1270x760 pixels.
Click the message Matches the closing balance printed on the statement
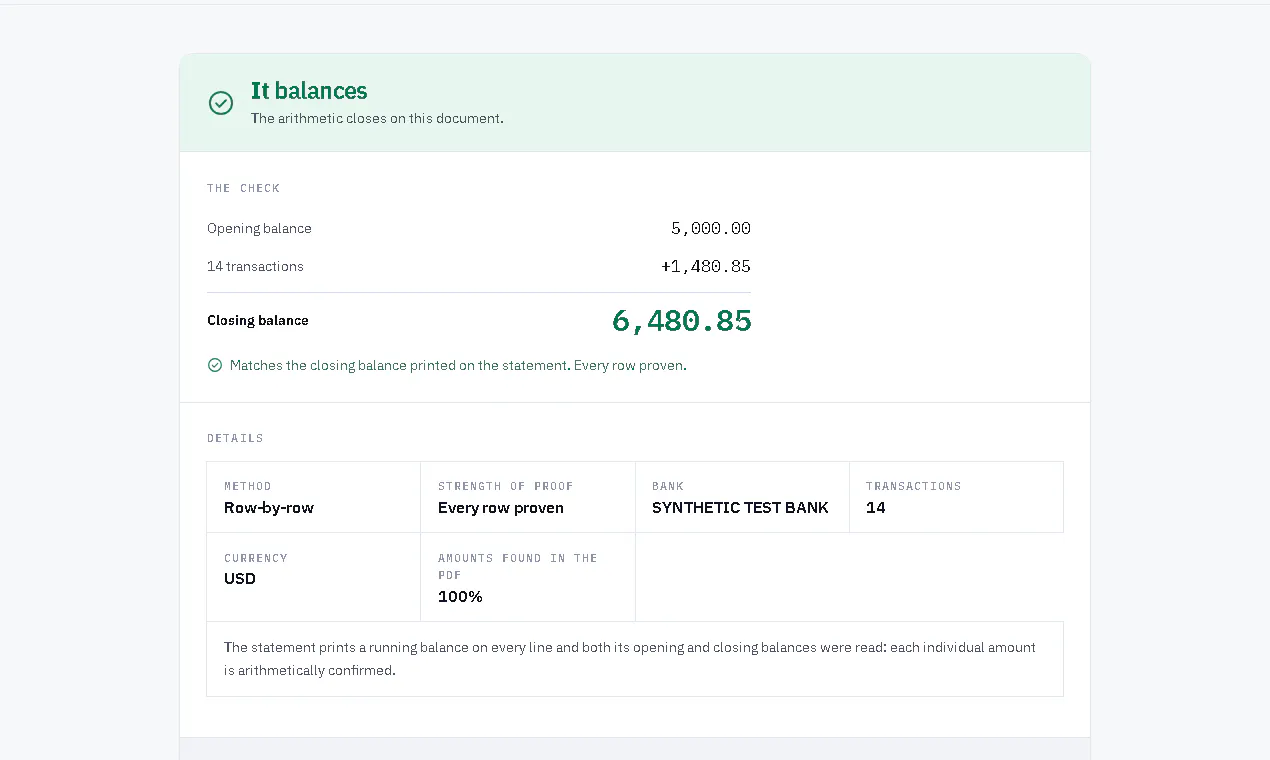458,366
